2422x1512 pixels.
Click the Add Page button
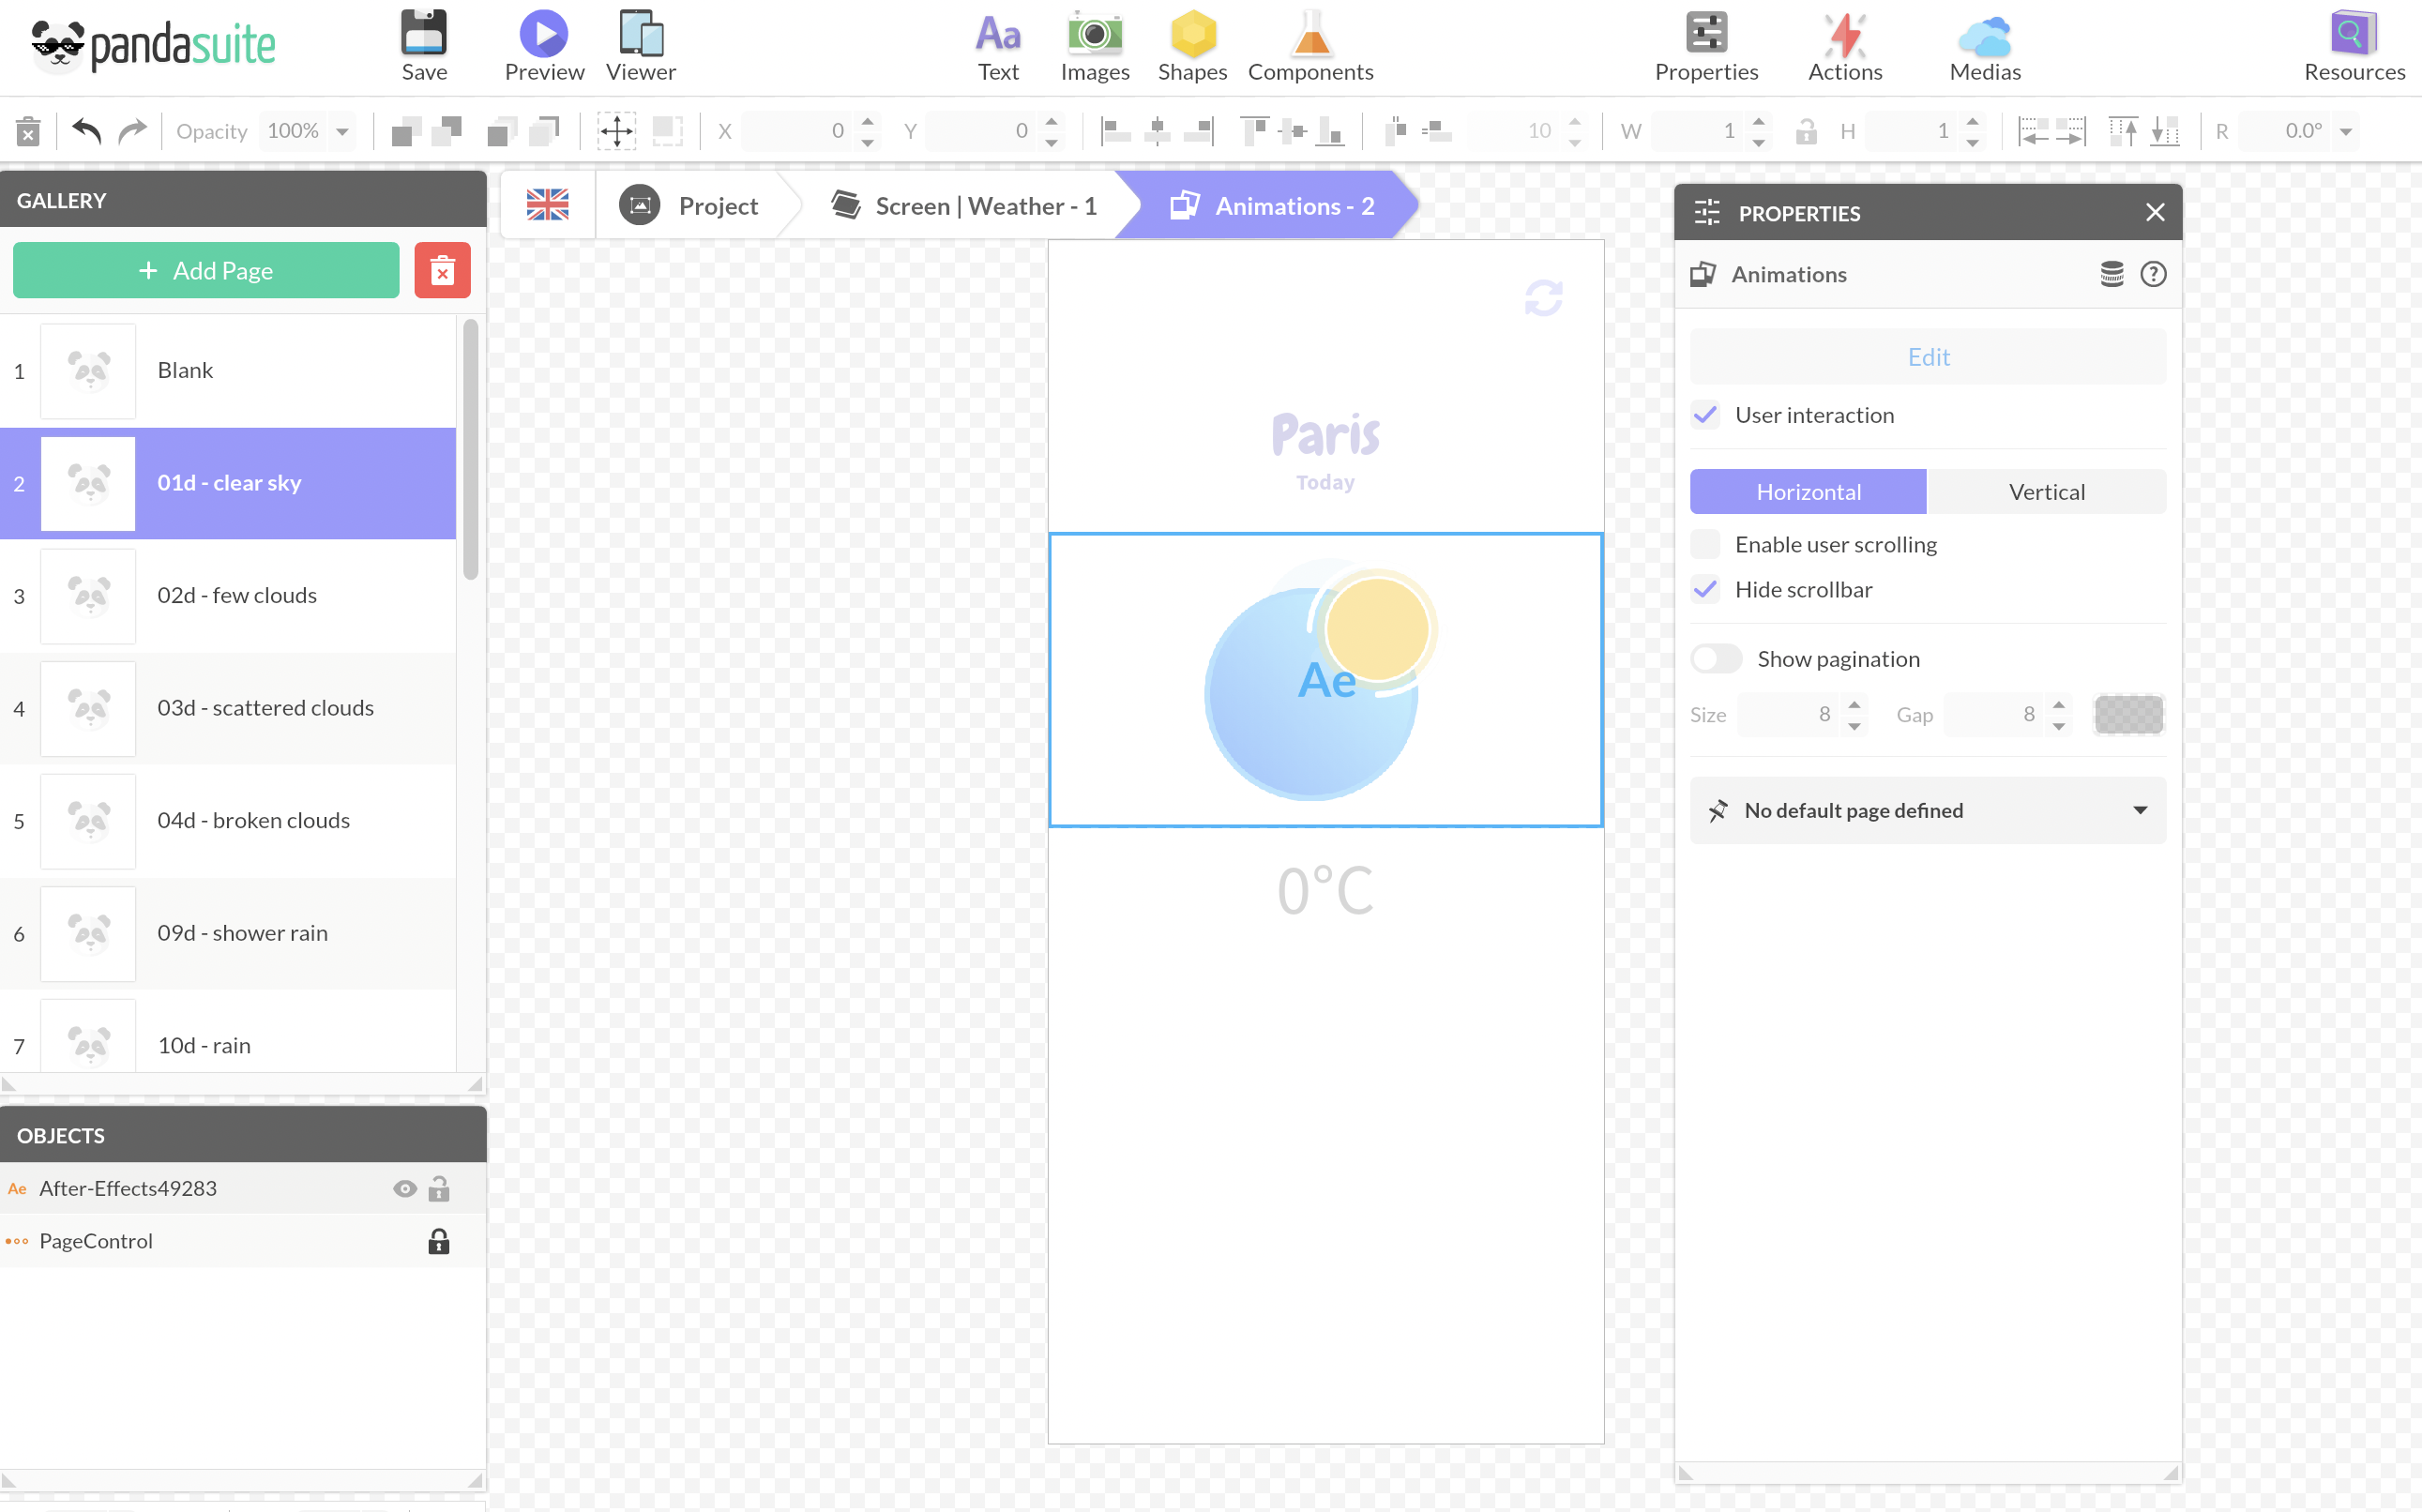[x=205, y=270]
